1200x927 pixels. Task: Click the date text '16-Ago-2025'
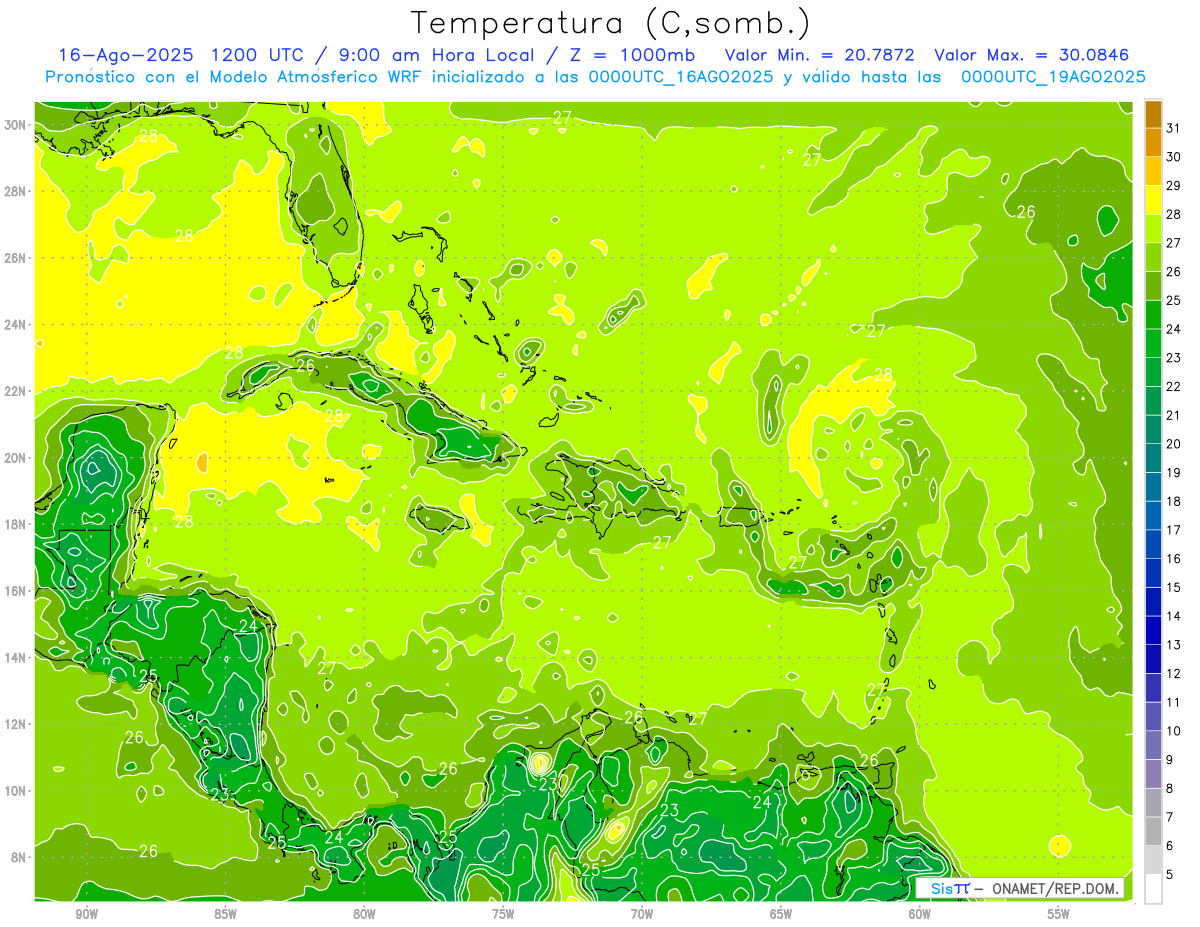(126, 55)
